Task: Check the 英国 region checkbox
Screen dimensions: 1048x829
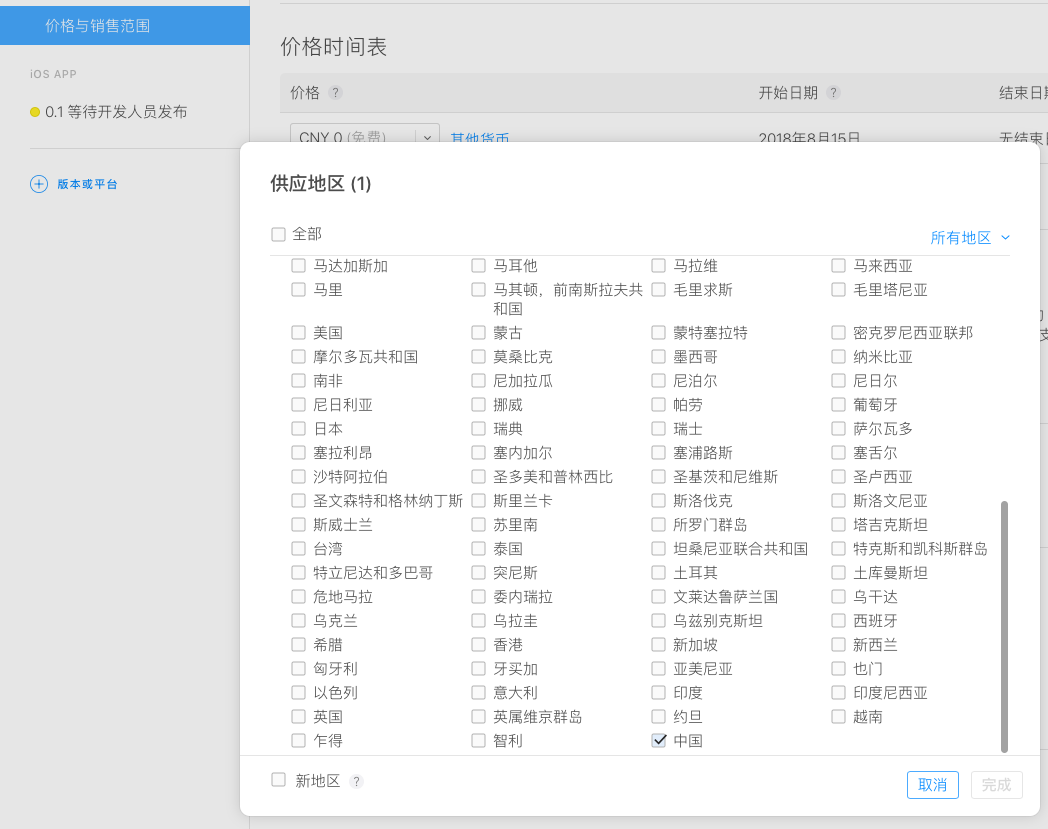Action: click(298, 717)
